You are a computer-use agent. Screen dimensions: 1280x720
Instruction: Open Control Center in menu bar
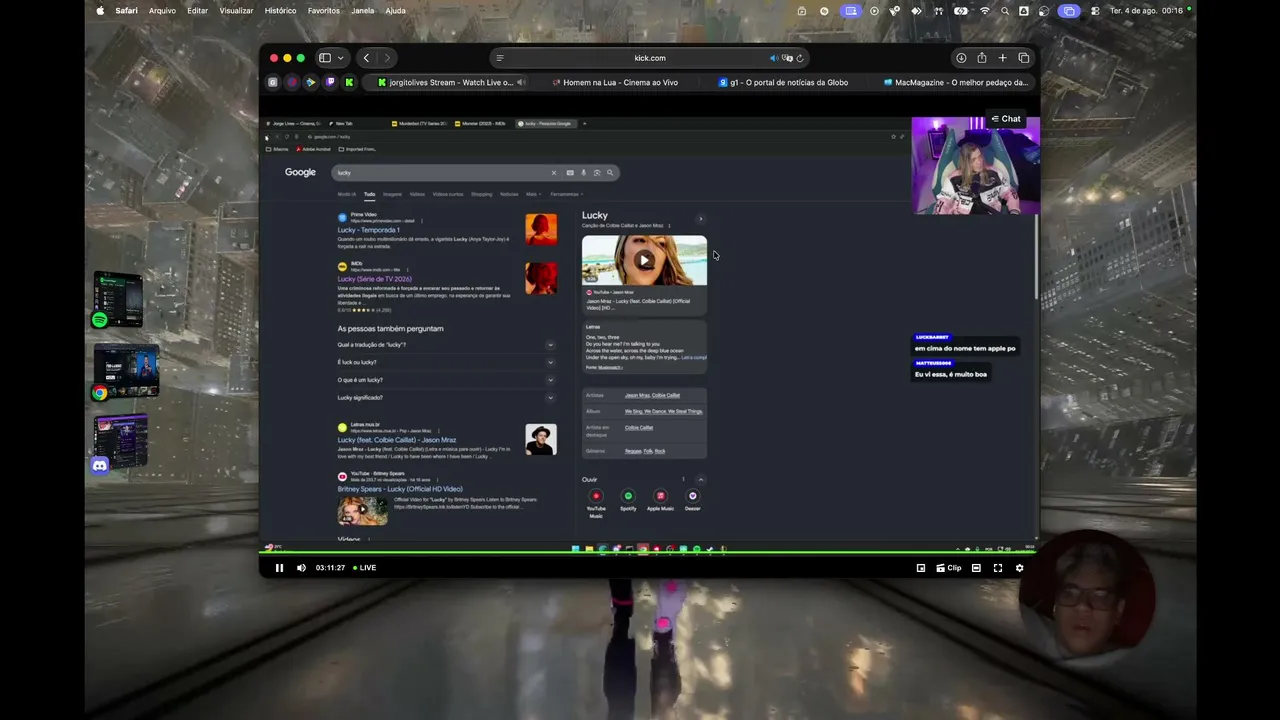1096,11
